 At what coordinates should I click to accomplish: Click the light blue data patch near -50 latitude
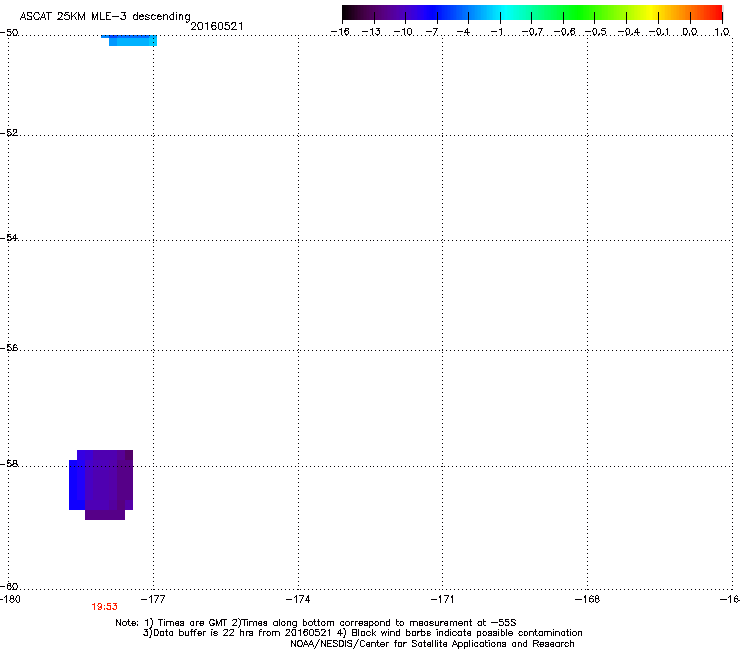click(129, 40)
